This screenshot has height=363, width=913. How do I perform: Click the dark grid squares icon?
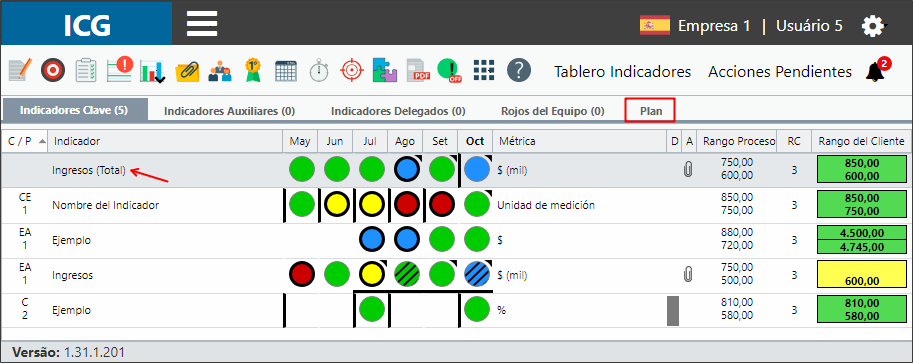(x=484, y=71)
